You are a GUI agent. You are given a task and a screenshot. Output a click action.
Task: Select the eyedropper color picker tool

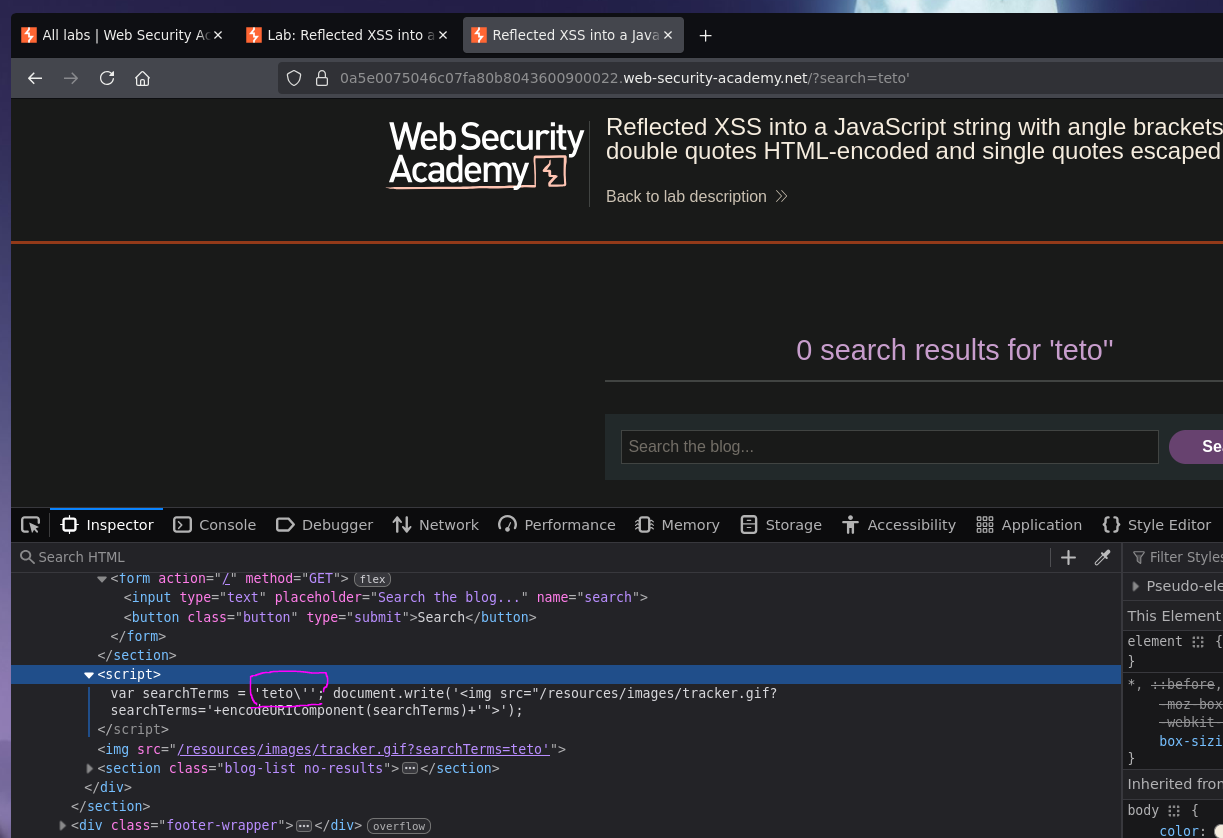(x=1102, y=557)
